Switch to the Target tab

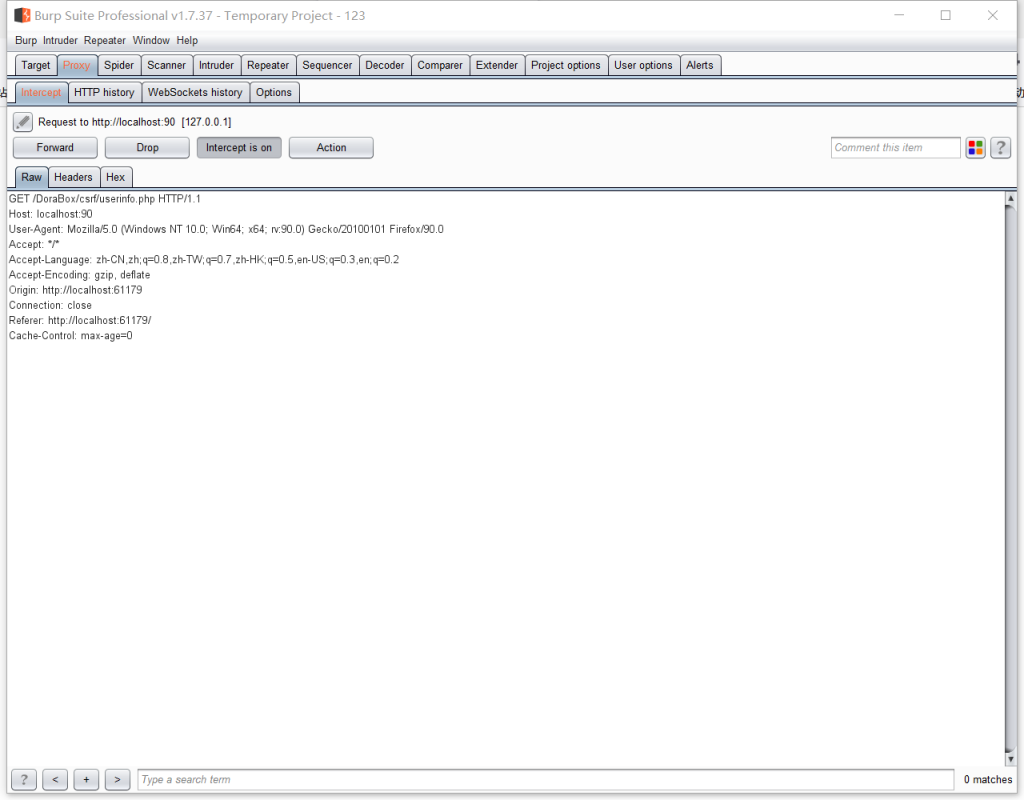click(x=36, y=65)
